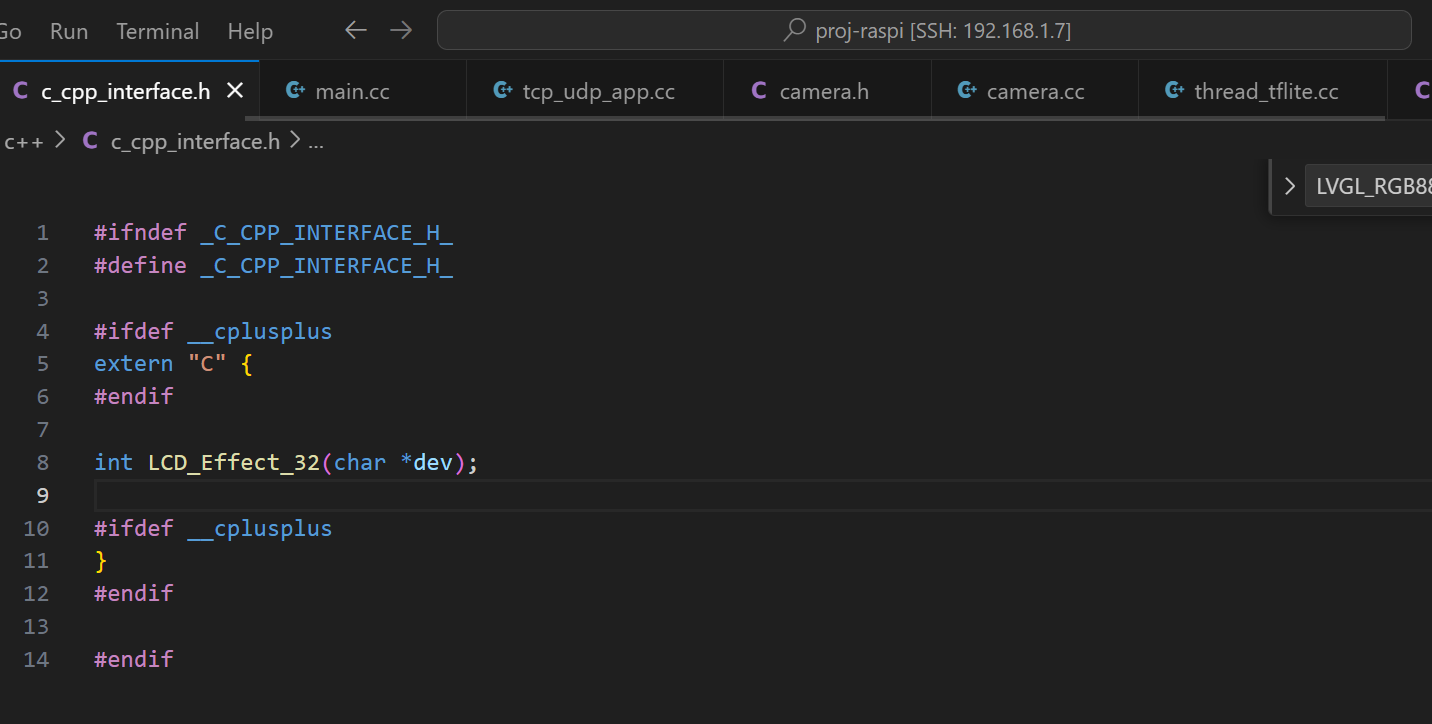Switch to the main.cc tab

363,91
